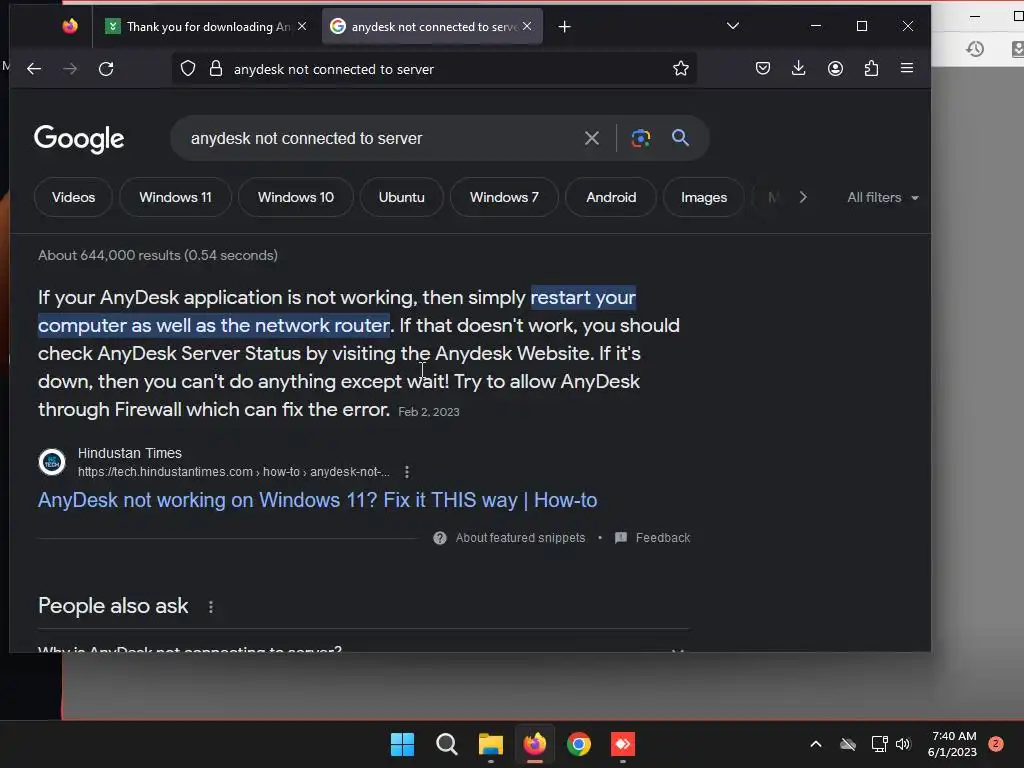This screenshot has width=1024, height=768.
Task: Open options for Hindustan Times result
Action: pos(407,472)
